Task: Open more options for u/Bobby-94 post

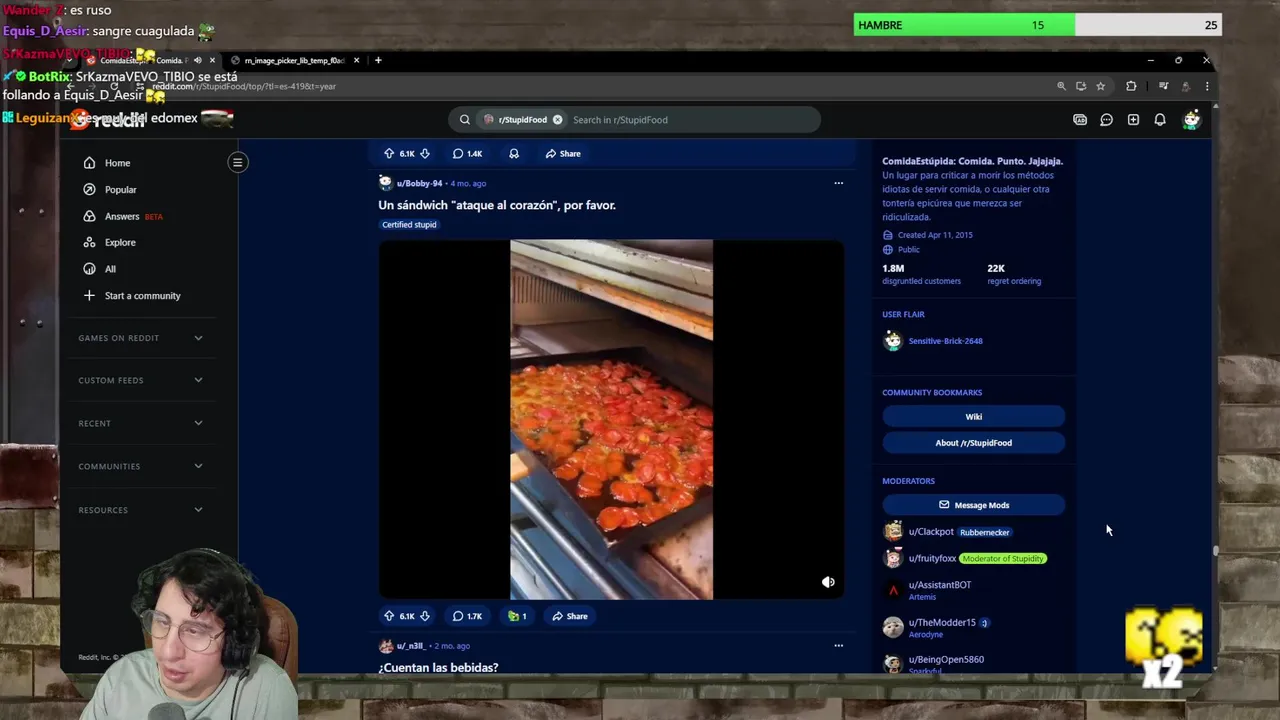Action: point(838,183)
